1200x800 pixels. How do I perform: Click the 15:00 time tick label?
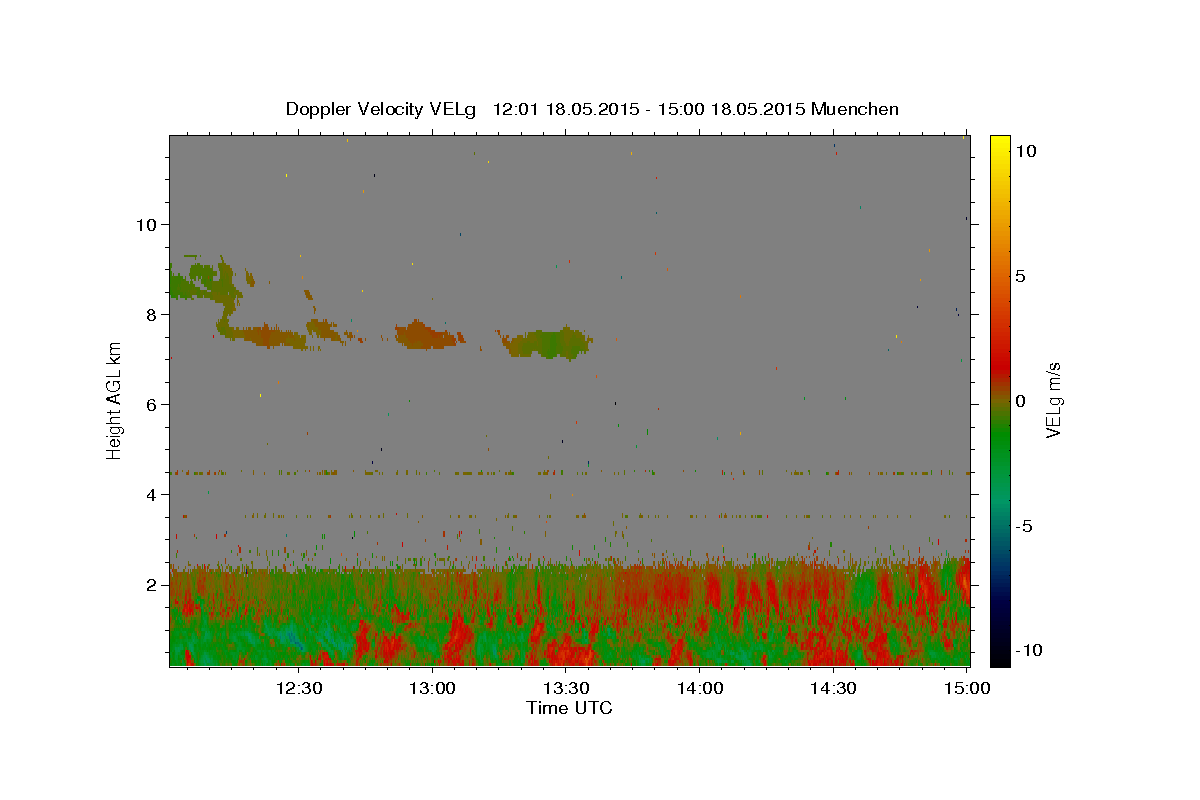pyautogui.click(x=967, y=688)
